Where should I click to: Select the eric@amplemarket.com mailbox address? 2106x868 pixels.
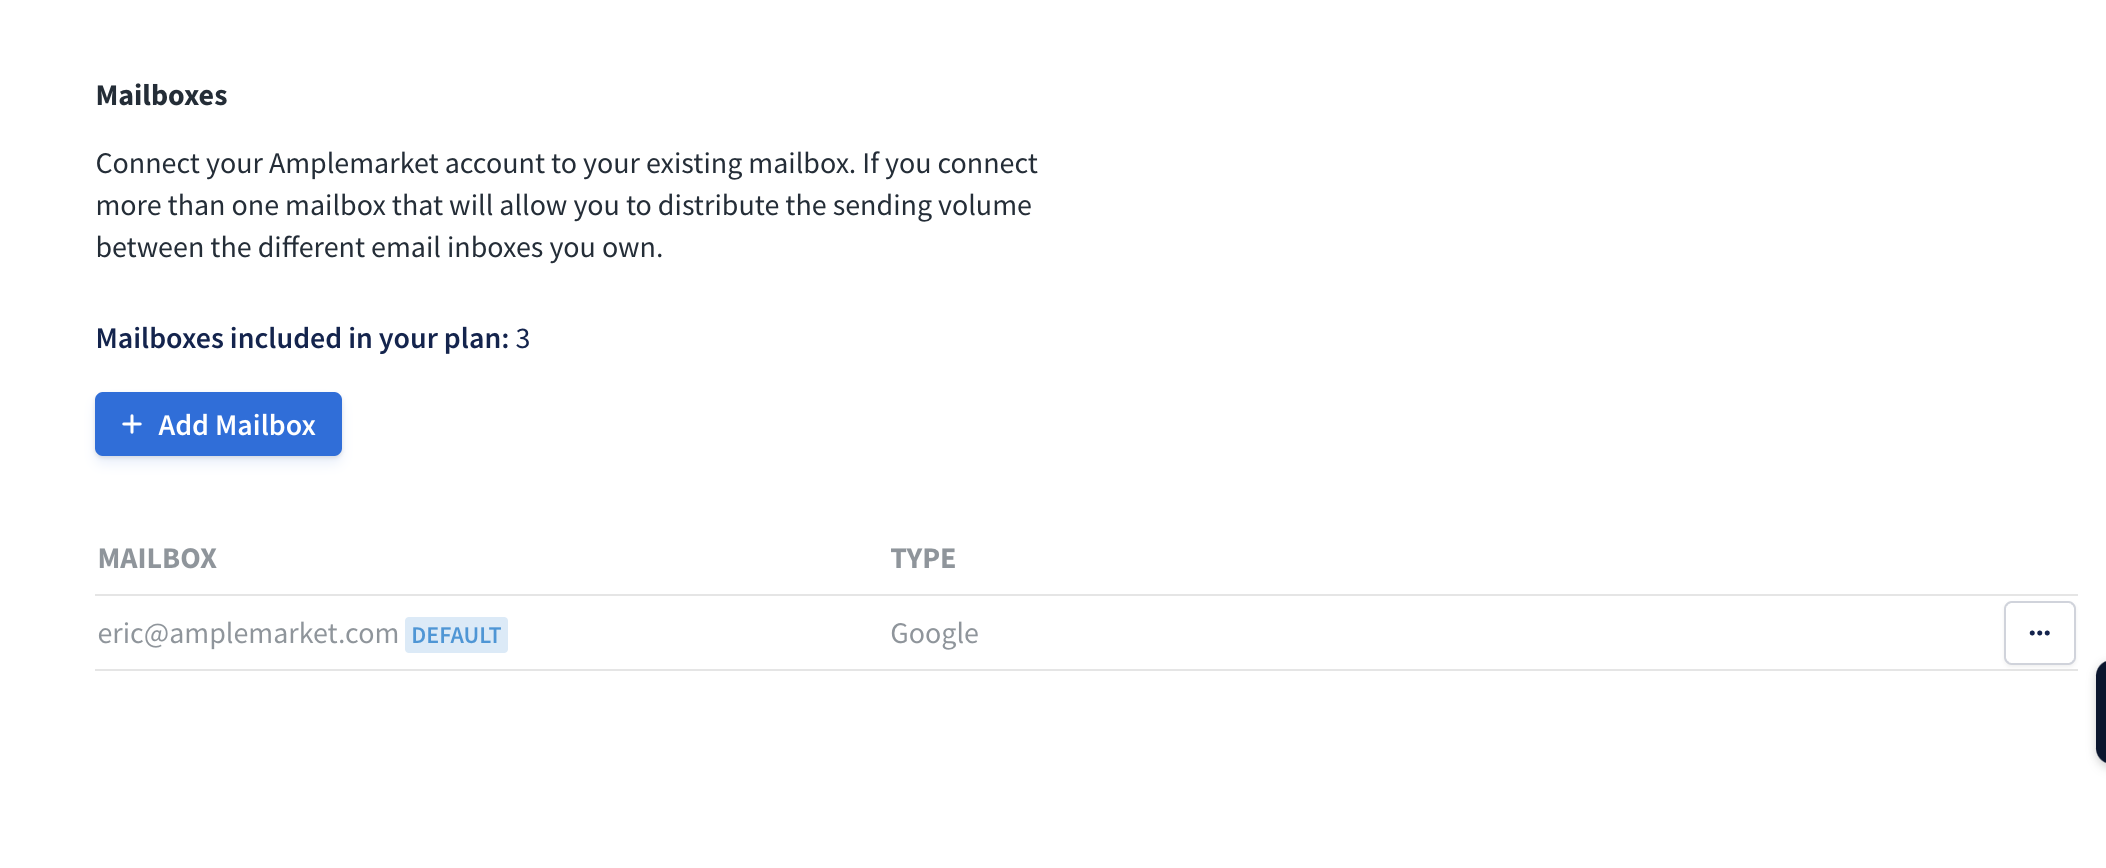[x=248, y=634]
